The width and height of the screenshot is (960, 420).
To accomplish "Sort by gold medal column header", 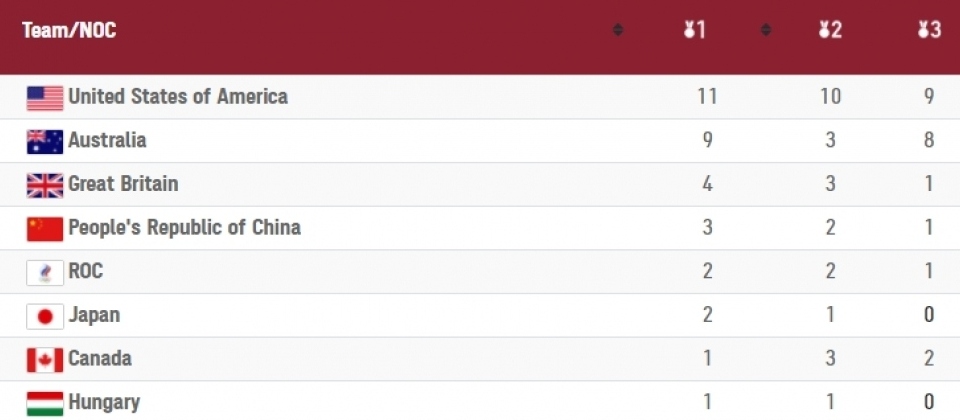I will pos(695,30).
